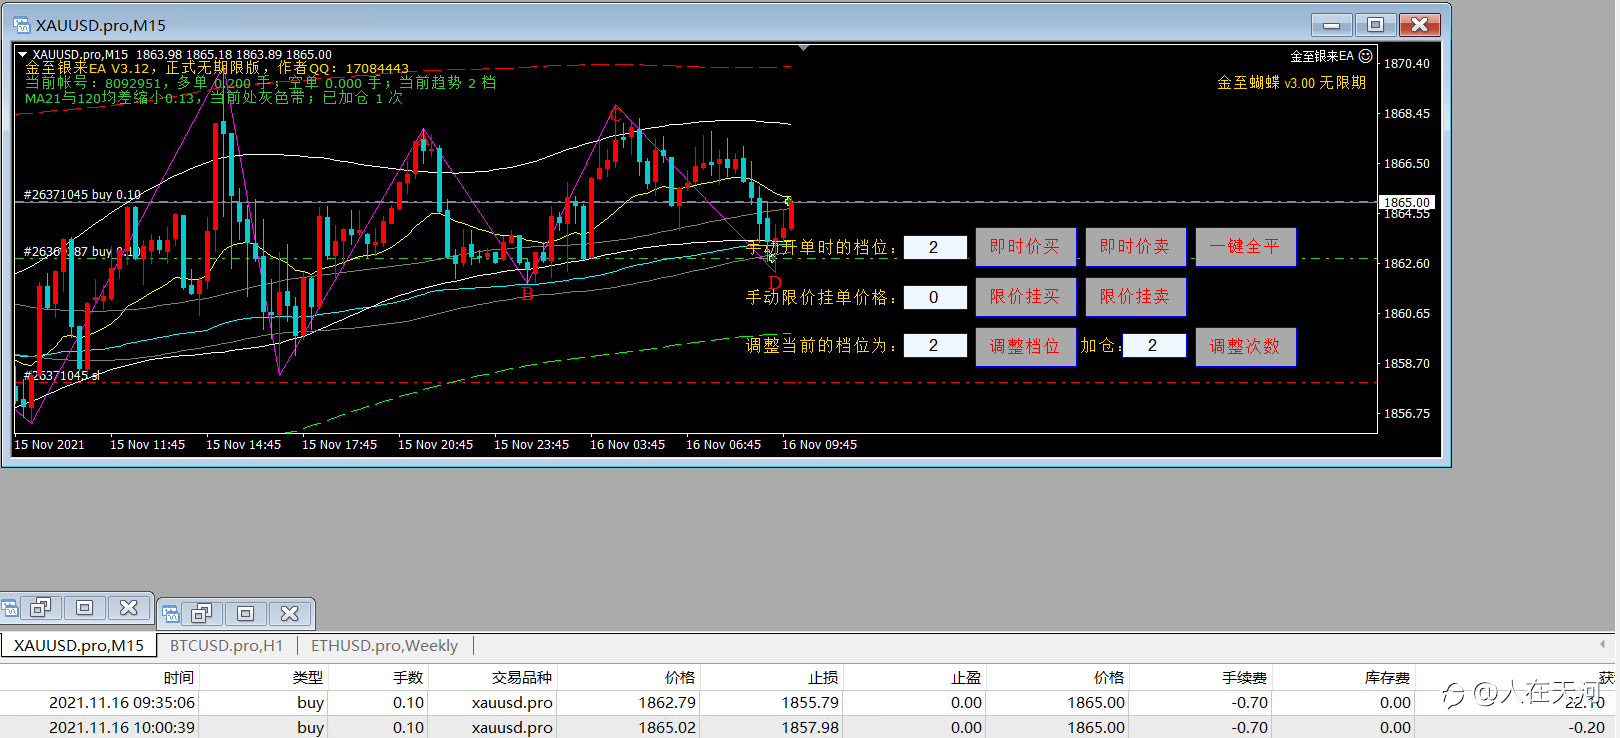
Task: Click the 交易品种 column header
Action: click(x=492, y=678)
